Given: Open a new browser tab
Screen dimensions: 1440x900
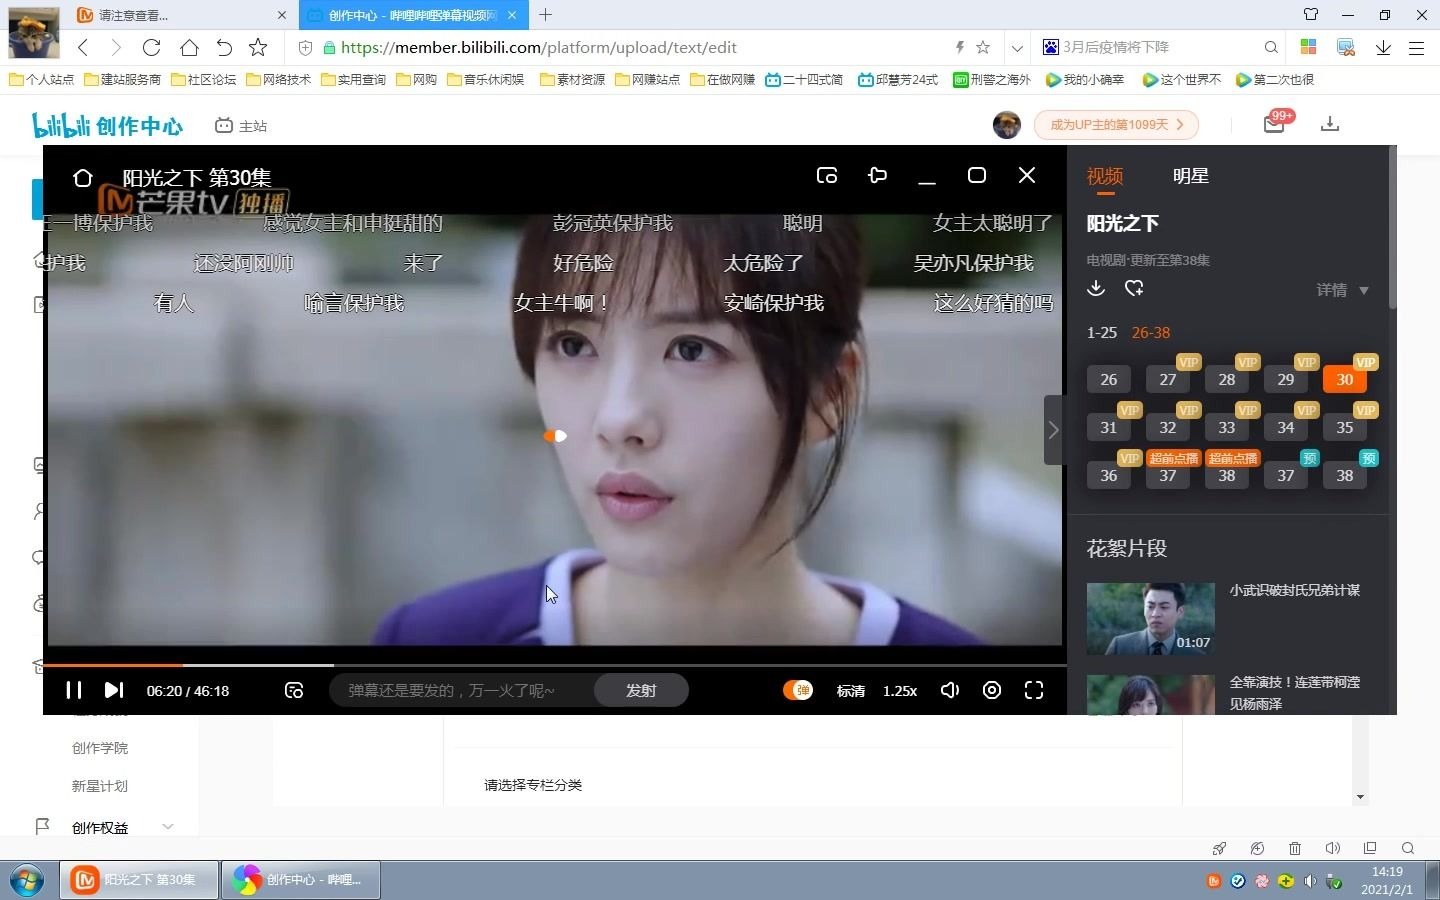Looking at the screenshot, I should coord(545,15).
